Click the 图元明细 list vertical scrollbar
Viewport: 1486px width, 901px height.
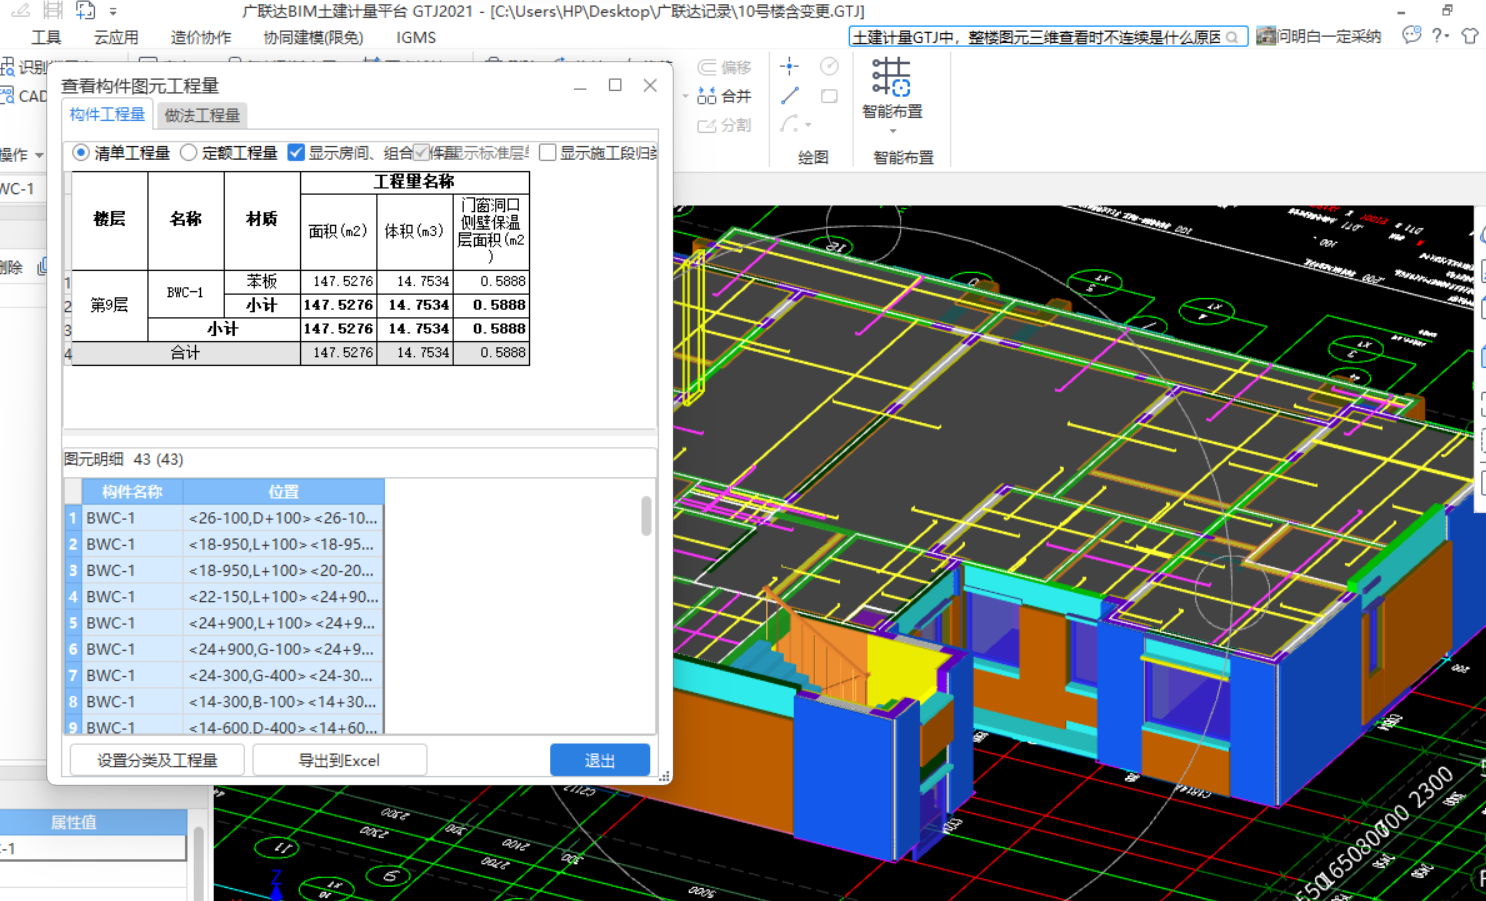646,516
